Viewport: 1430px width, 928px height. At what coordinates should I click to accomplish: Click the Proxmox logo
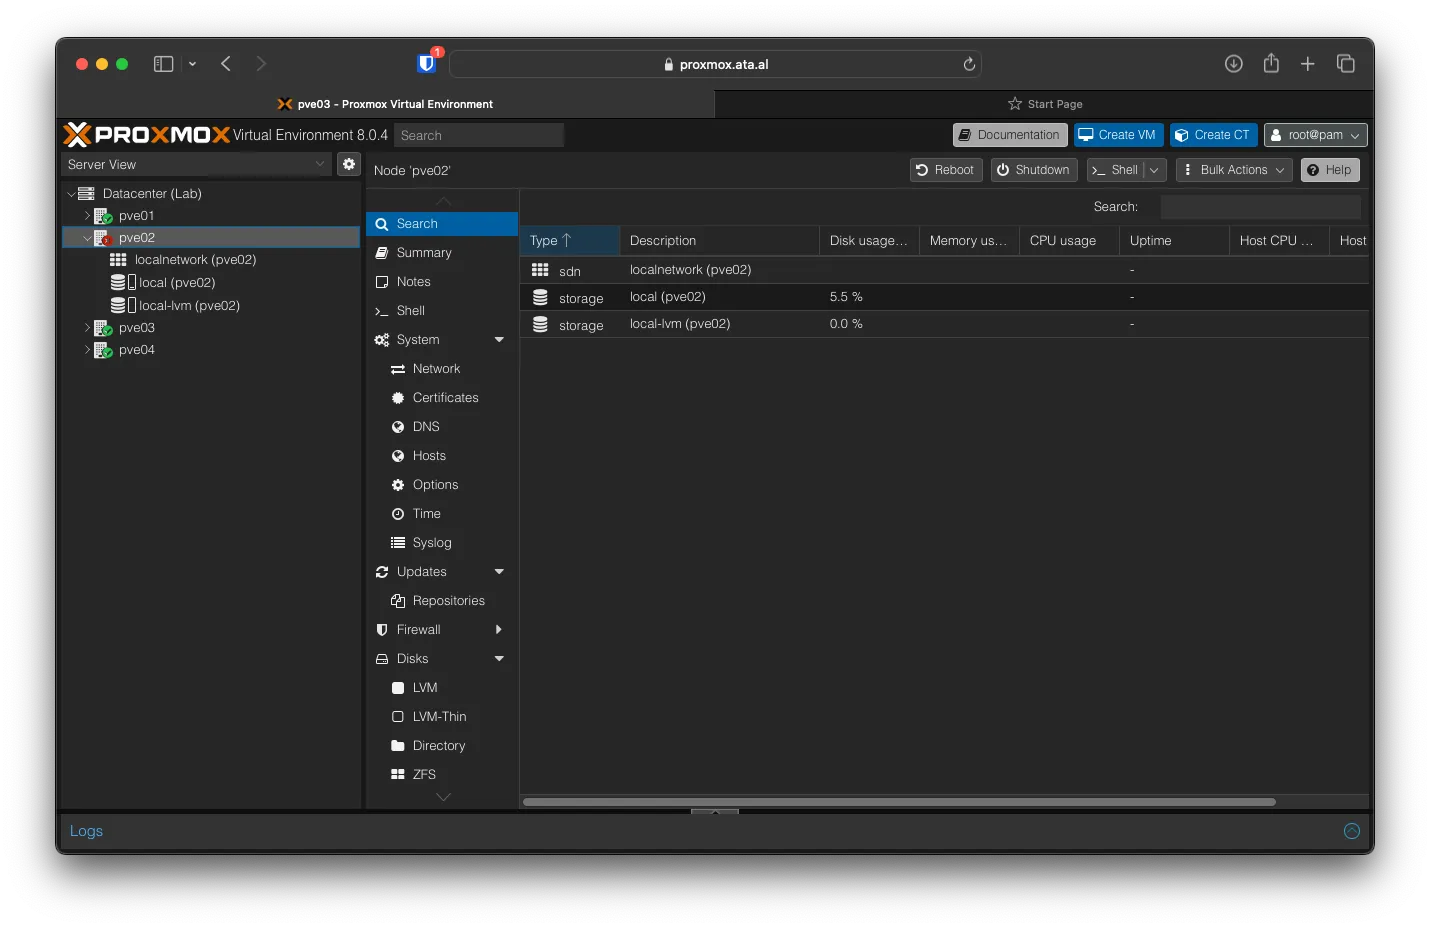click(x=147, y=134)
